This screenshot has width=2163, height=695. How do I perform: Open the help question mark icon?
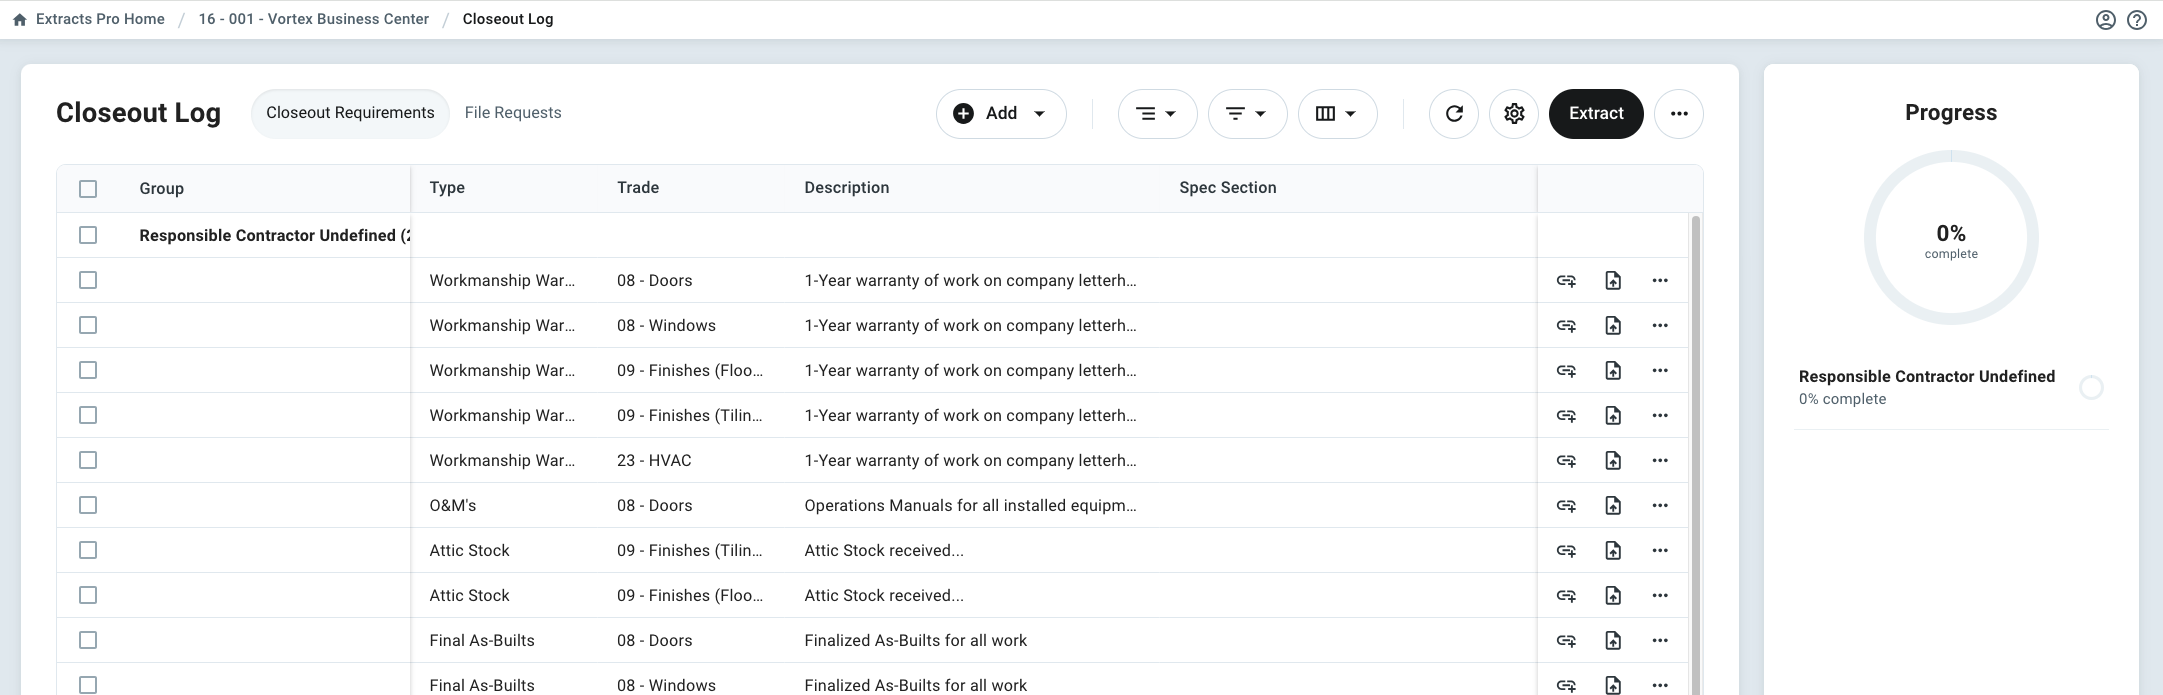pos(2137,20)
